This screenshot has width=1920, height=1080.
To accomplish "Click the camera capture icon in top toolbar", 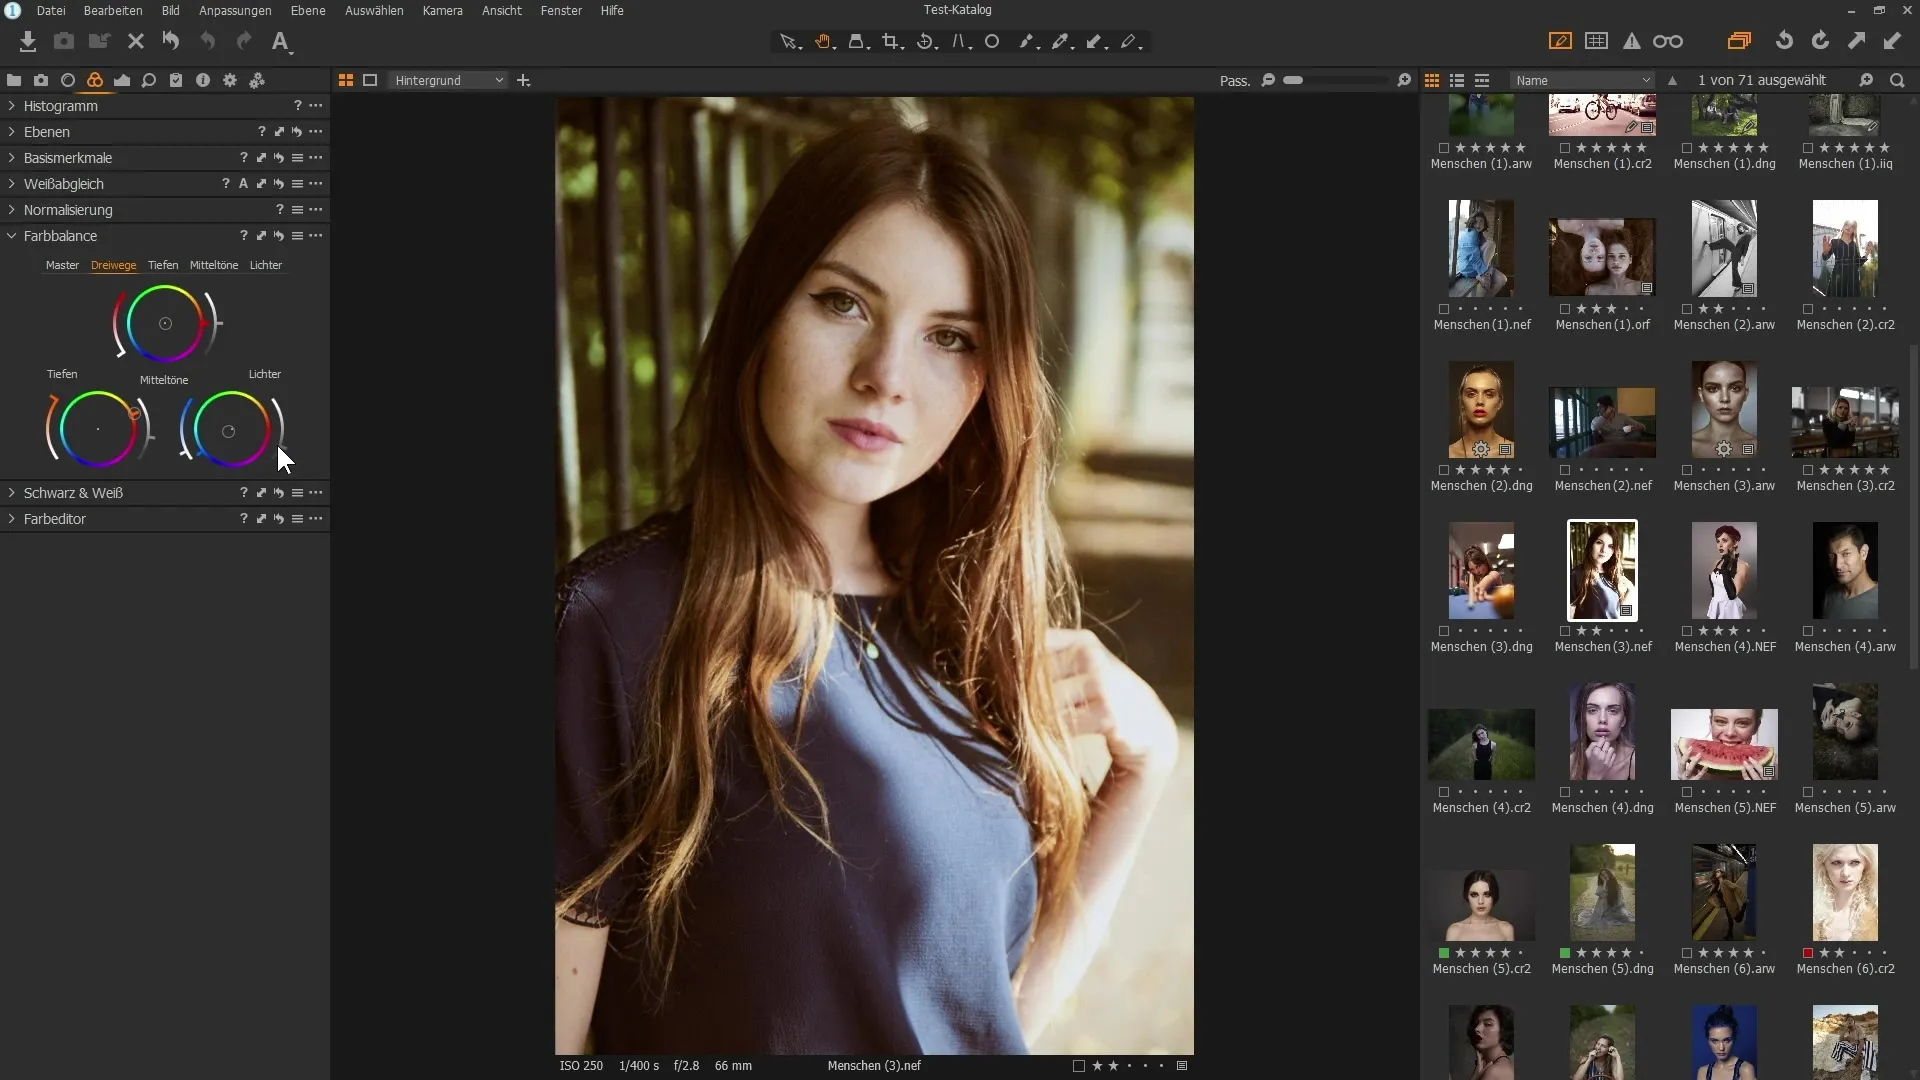I will point(64,41).
